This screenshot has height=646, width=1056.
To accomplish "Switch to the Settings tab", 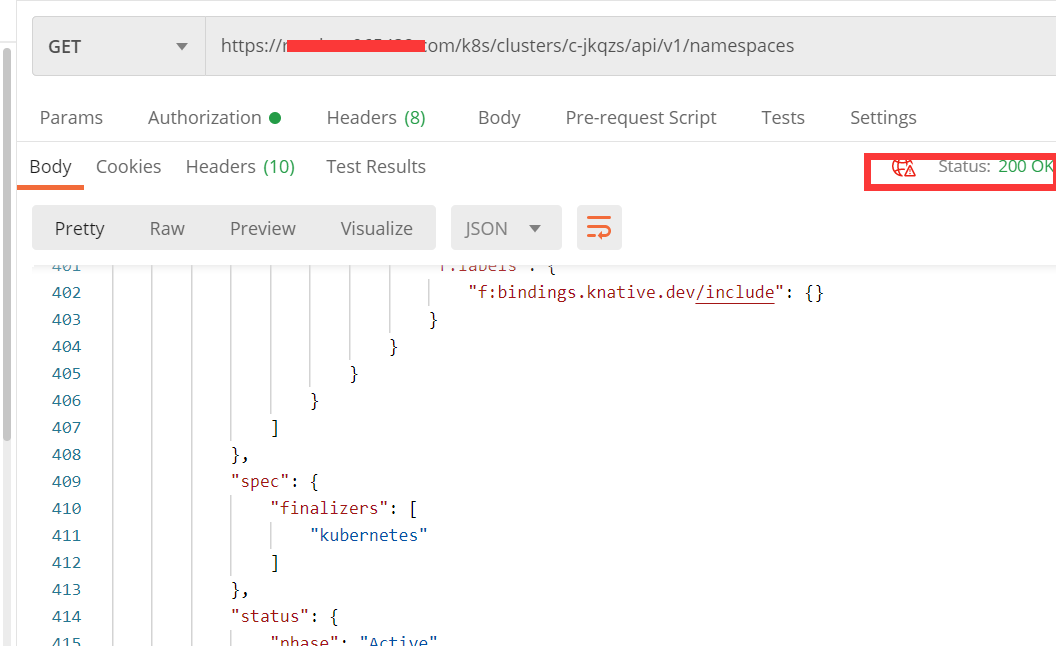I will coord(883,117).
